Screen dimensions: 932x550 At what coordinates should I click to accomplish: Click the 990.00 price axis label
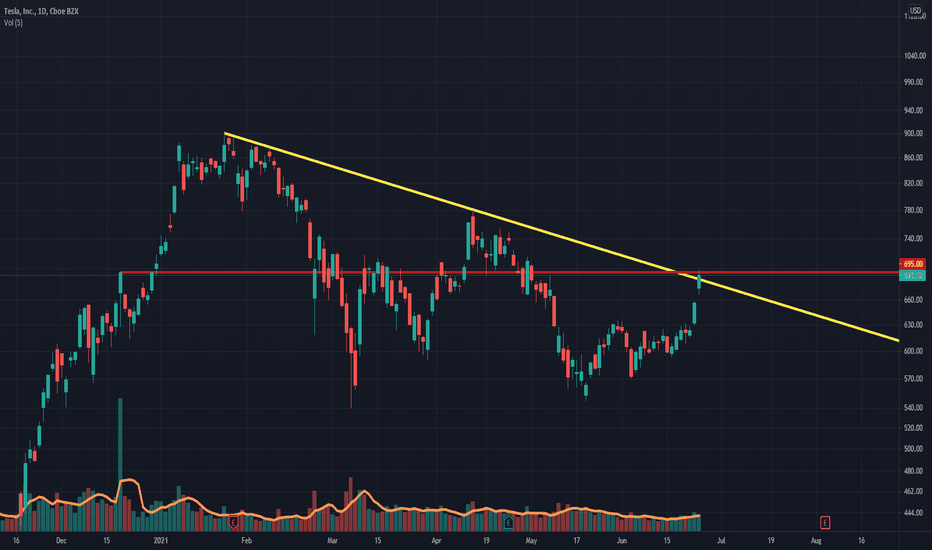point(914,82)
